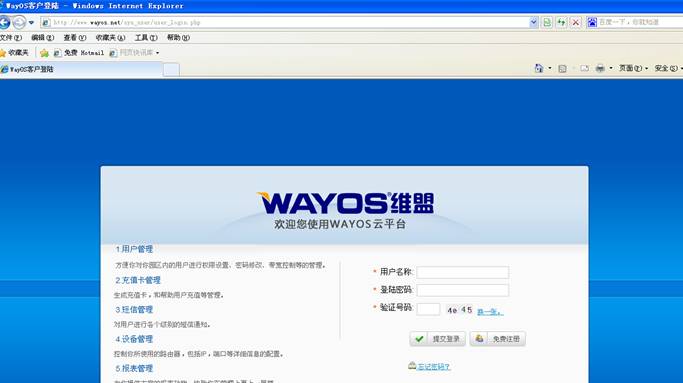Click the red X Stop loading icon

(576, 22)
